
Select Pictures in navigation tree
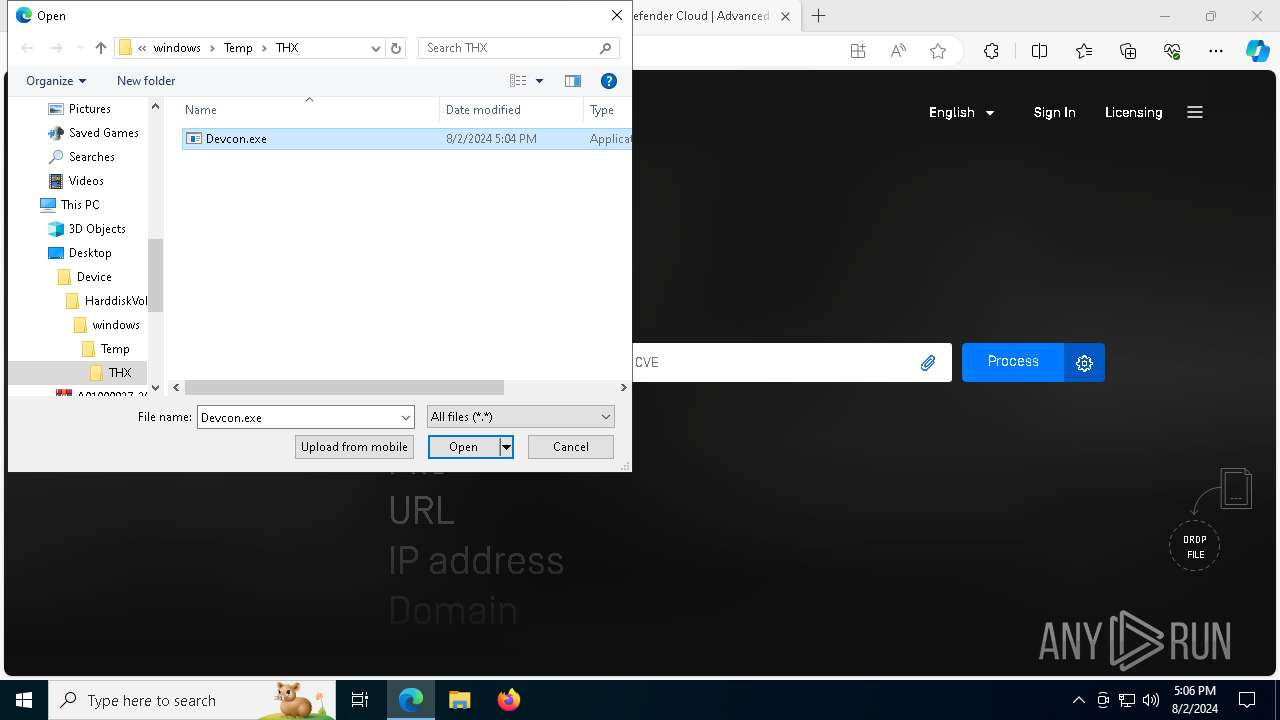click(x=89, y=109)
